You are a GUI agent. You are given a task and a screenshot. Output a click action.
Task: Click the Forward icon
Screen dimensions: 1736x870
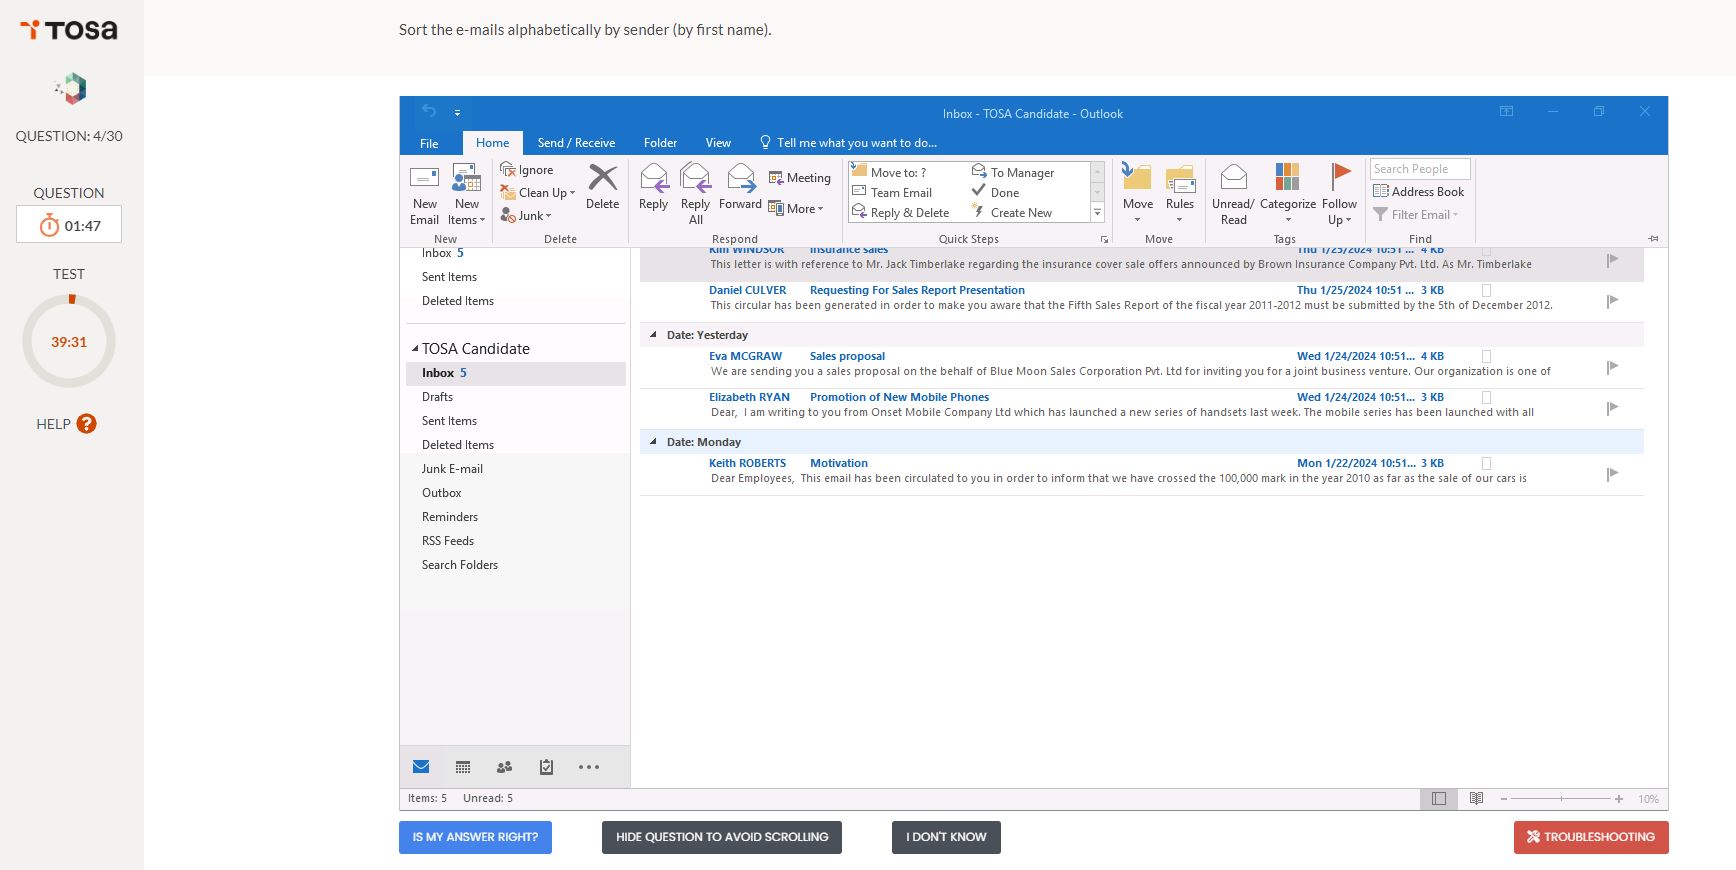tap(740, 180)
